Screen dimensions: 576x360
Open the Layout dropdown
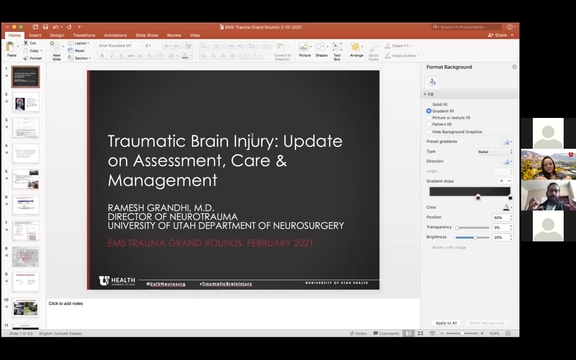[79, 43]
